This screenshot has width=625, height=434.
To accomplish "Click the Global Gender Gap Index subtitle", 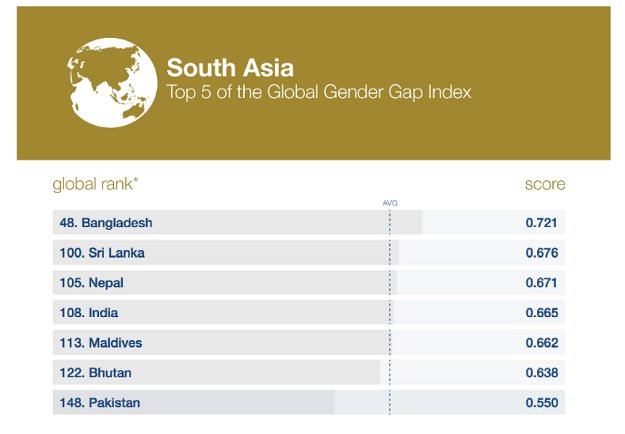I will tap(319, 92).
